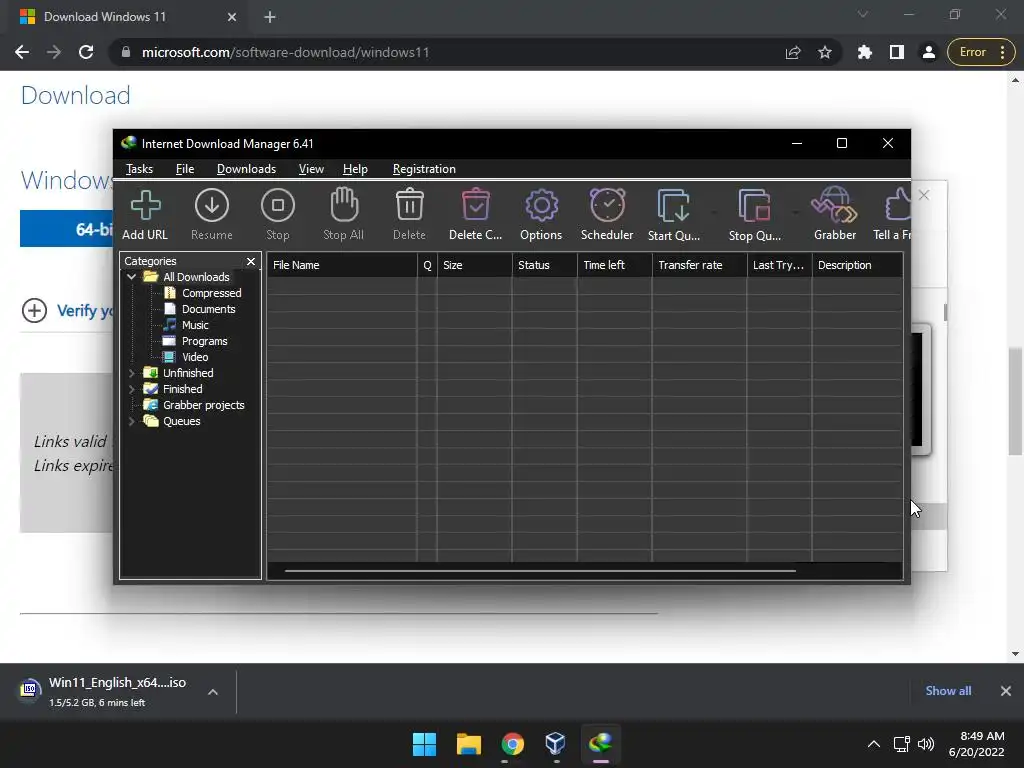
Task: Sort by Transfer rate column header
Action: click(699, 265)
